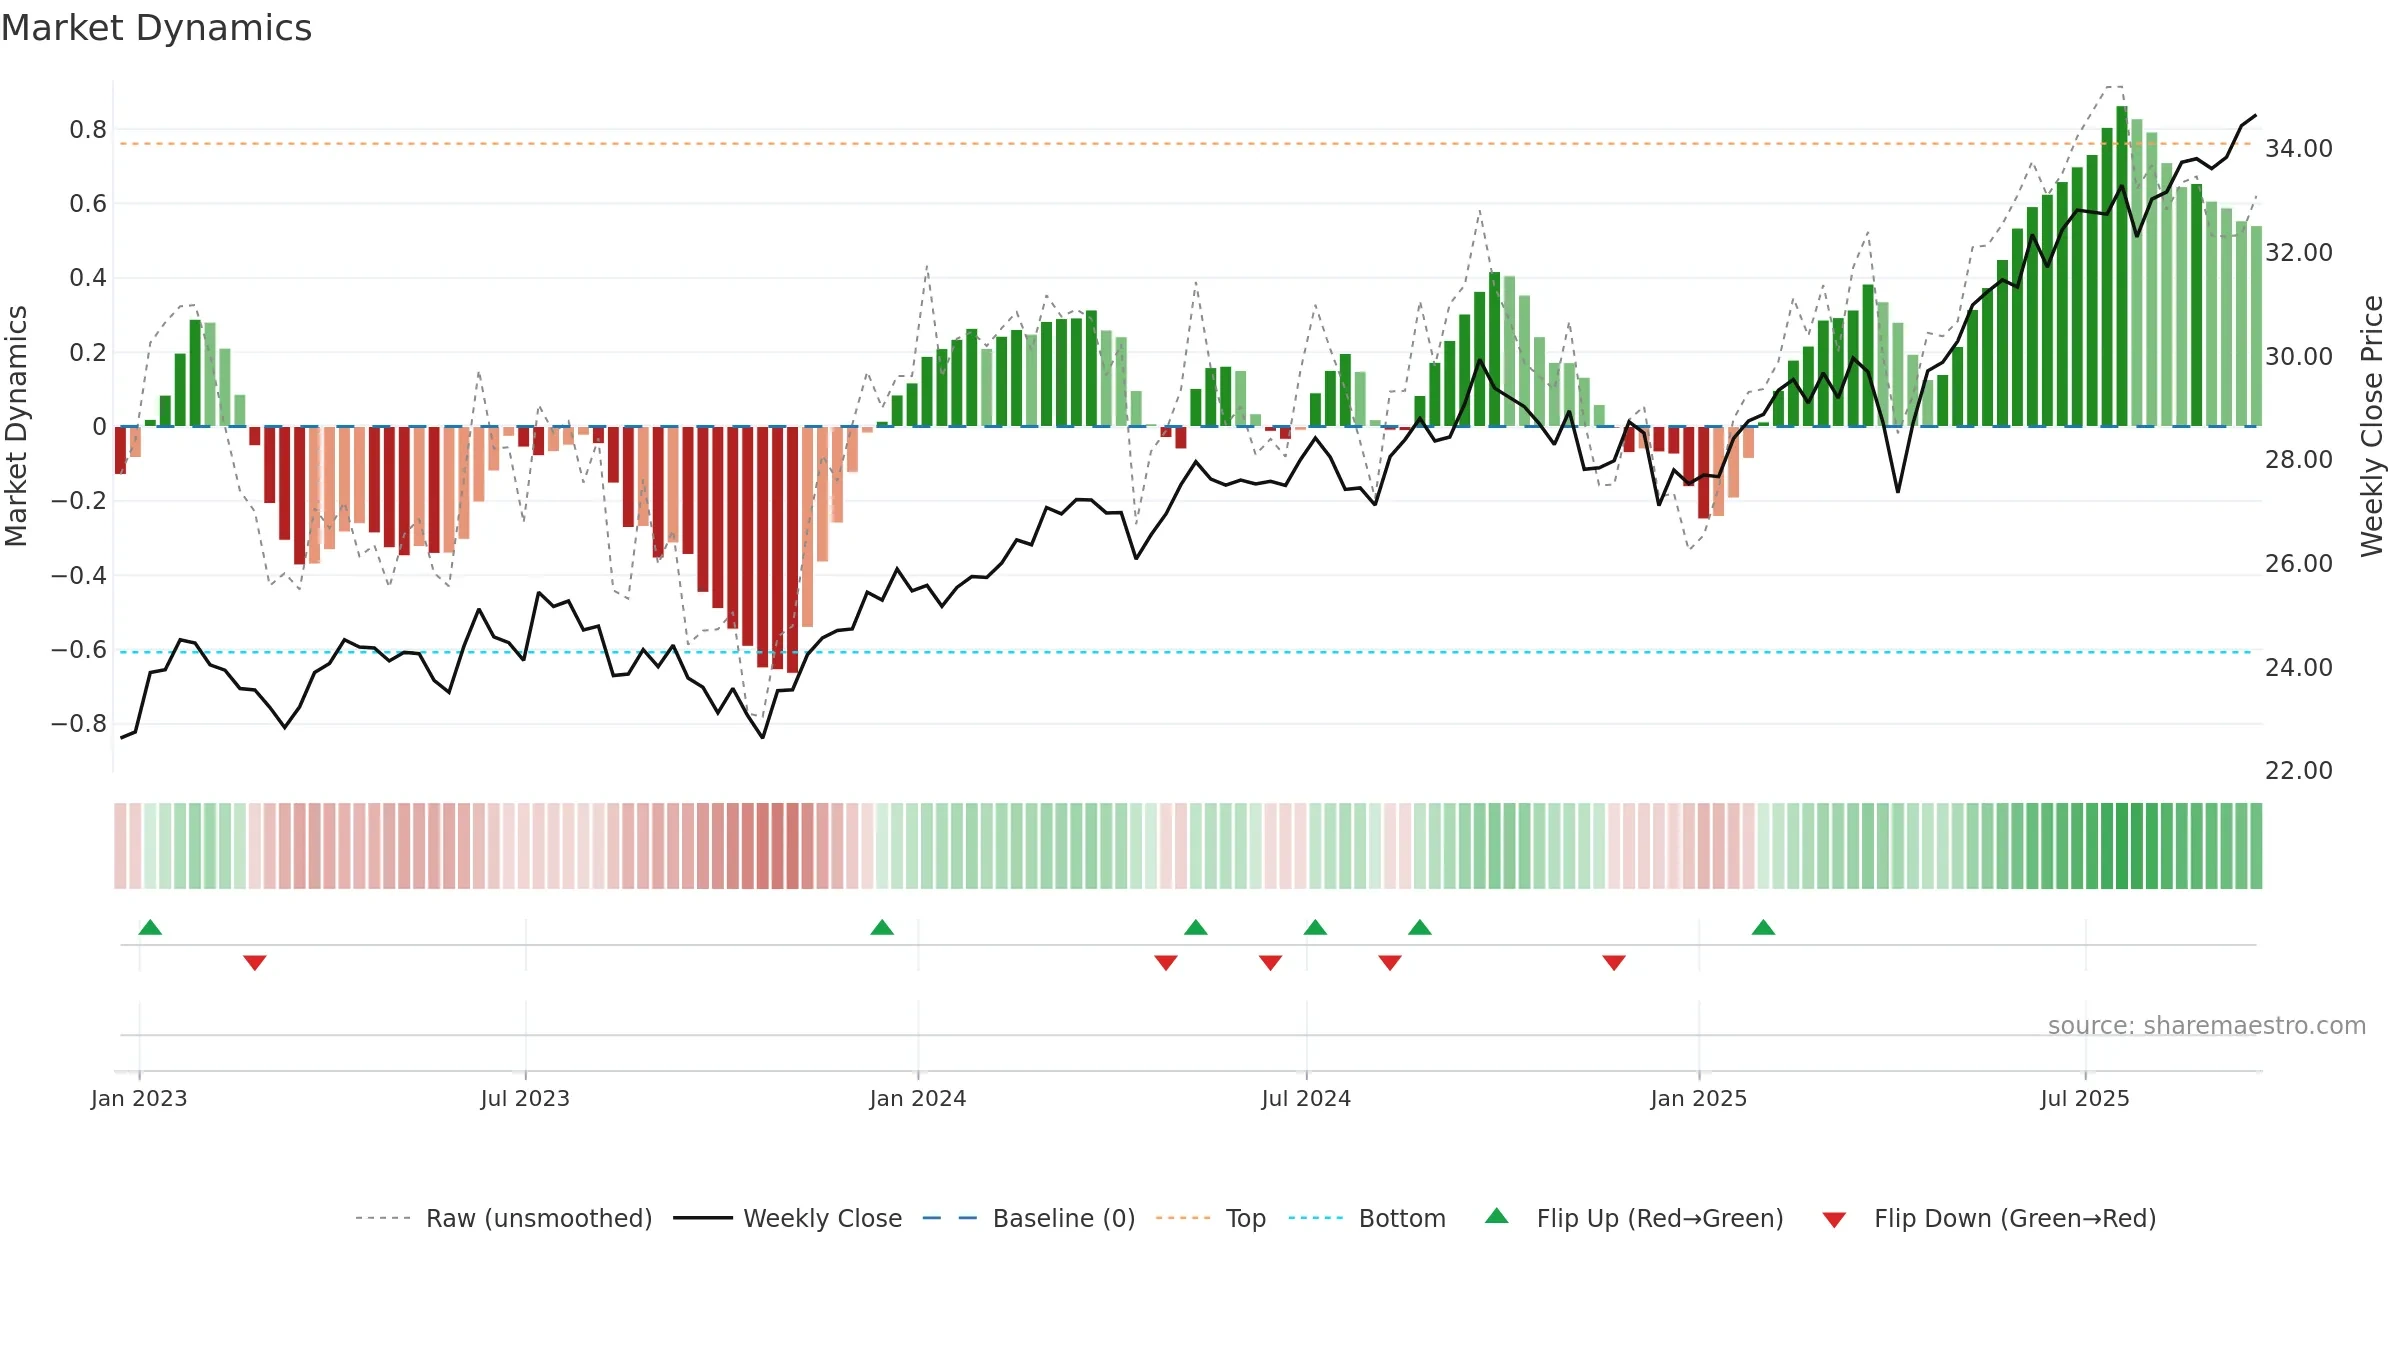Click the deepest dark red bar in late 2023
The image size is (2400, 1350).
point(792,549)
